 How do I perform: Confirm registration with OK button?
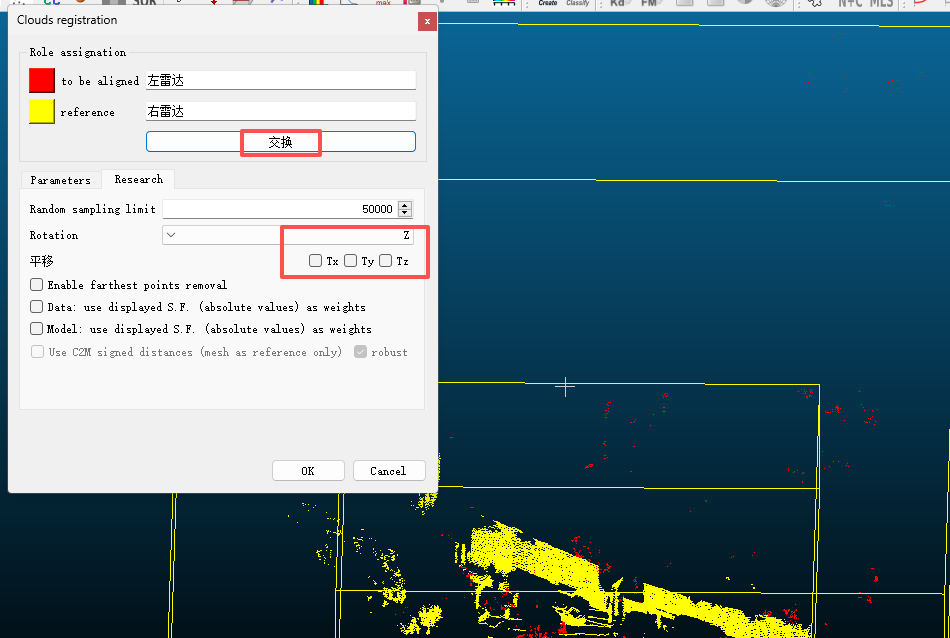pyautogui.click(x=308, y=470)
